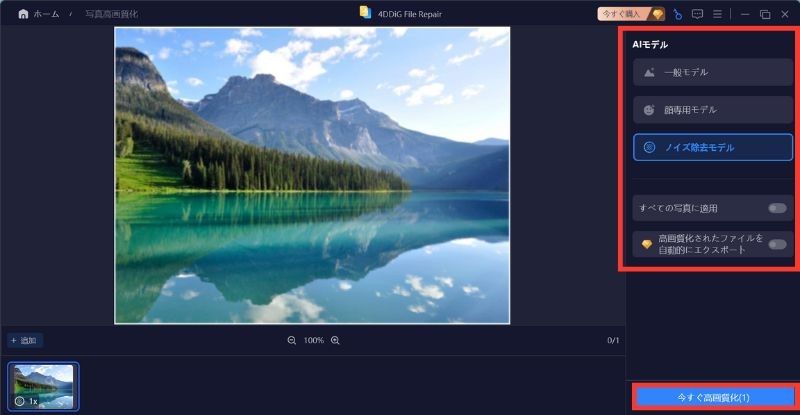Click the mountain lake preview image

coord(312,175)
